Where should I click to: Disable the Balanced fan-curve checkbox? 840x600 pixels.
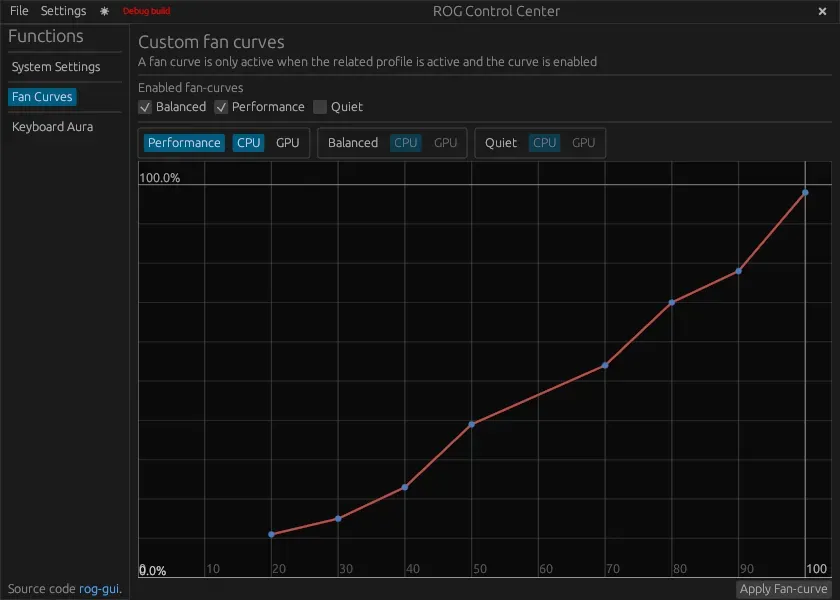point(146,107)
